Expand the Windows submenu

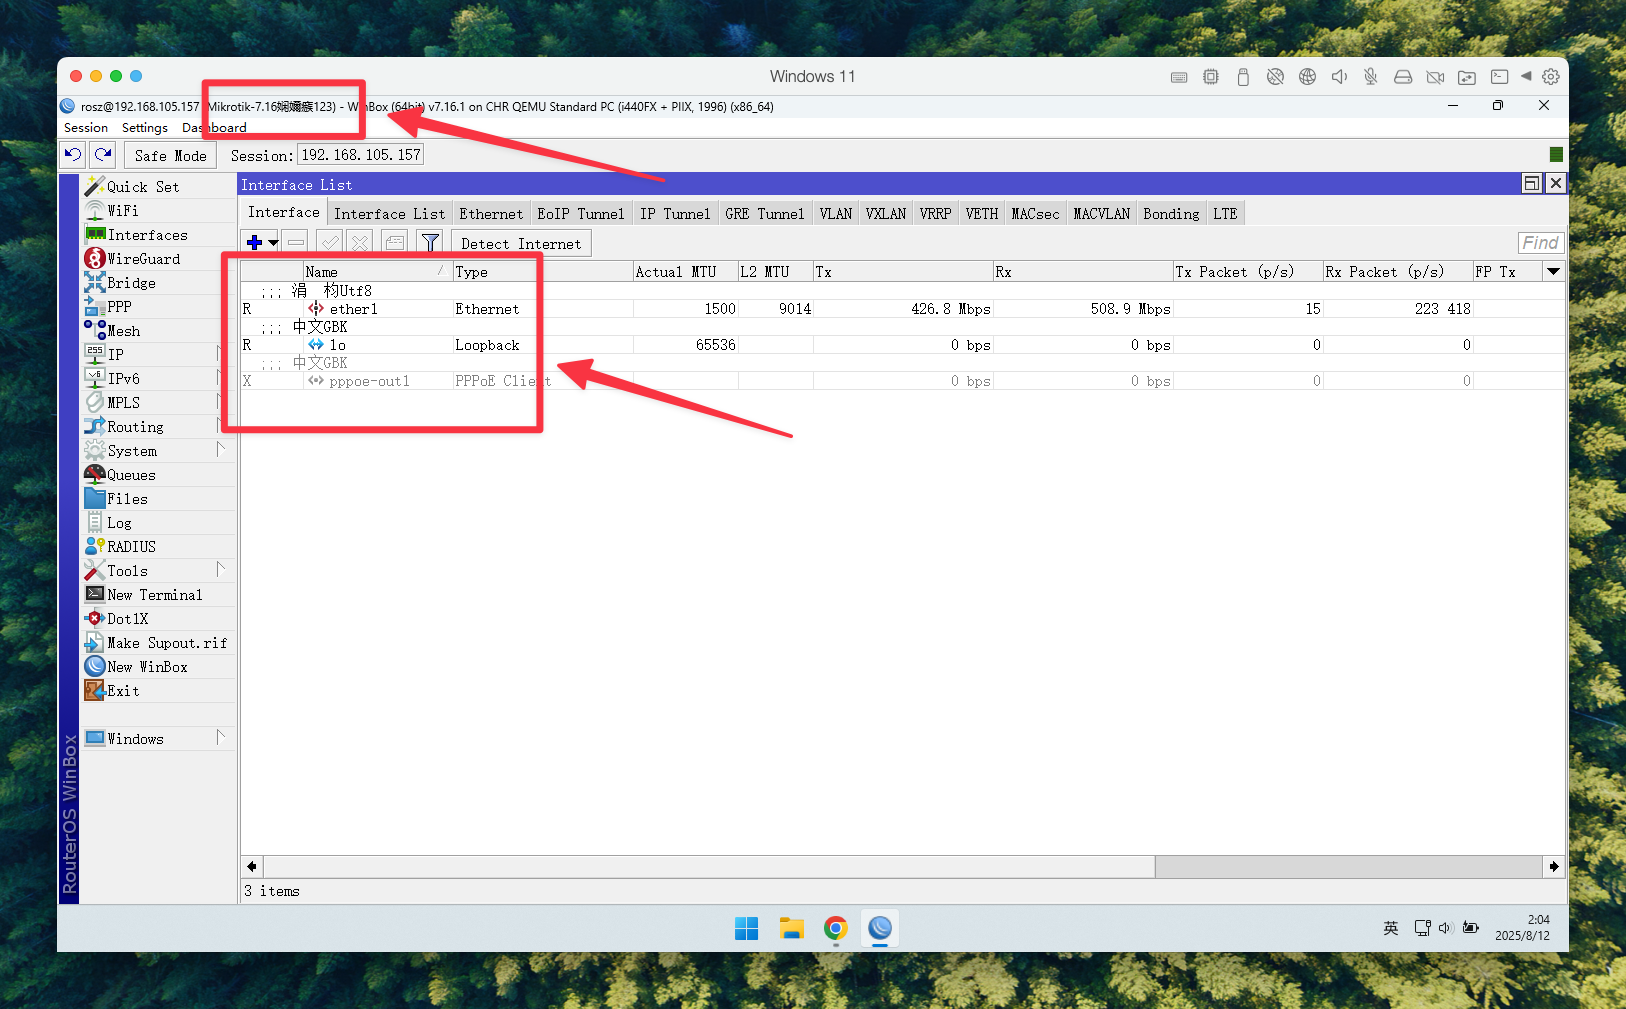coord(221,737)
